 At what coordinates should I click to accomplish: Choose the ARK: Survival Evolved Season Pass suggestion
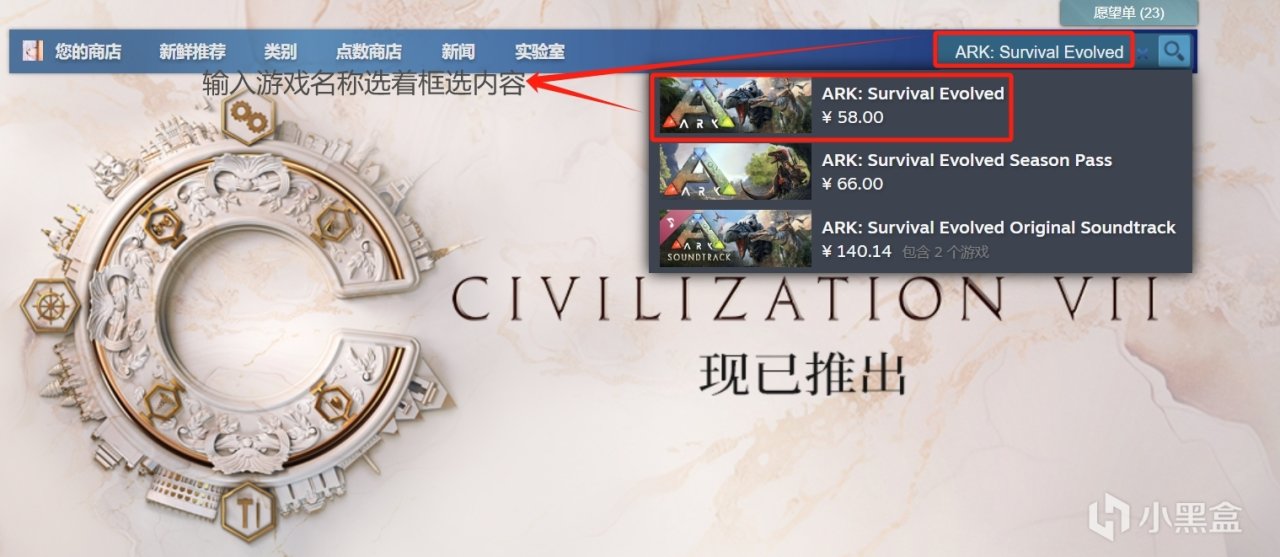tap(920, 171)
